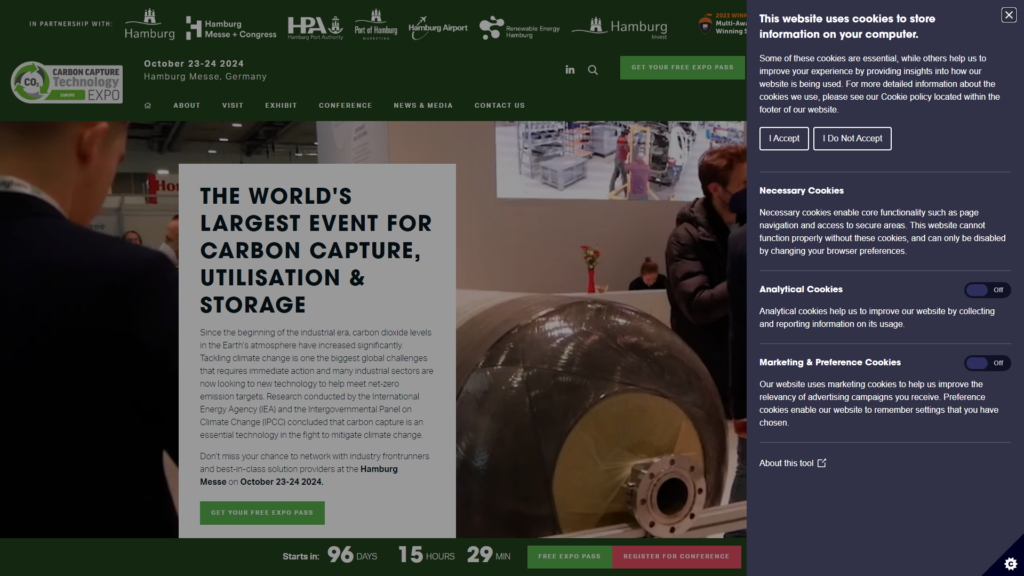Toggle Analytical Cookies switch
Viewport: 1024px width, 576px height.
click(987, 290)
